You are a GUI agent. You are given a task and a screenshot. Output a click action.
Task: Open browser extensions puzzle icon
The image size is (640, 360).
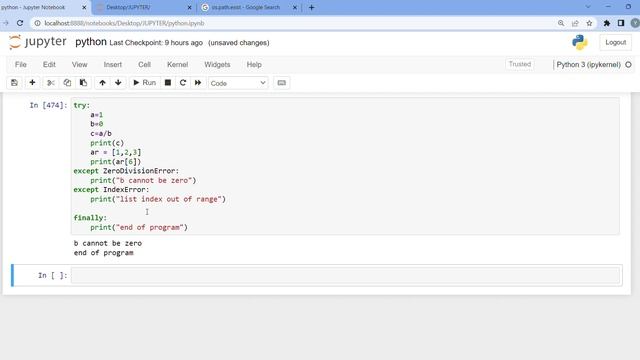607,23
